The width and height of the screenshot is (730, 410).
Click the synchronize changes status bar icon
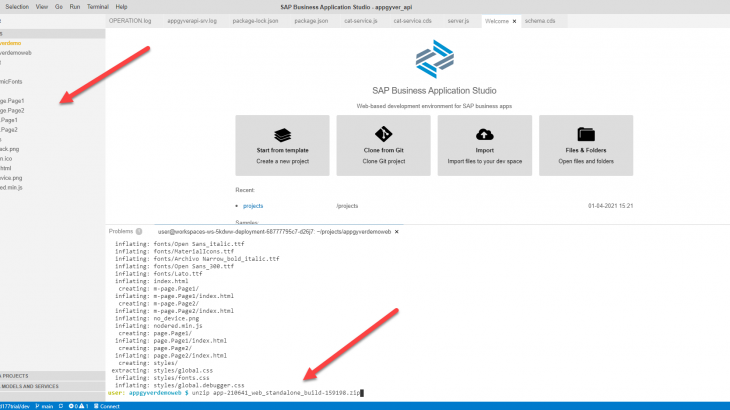point(61,406)
